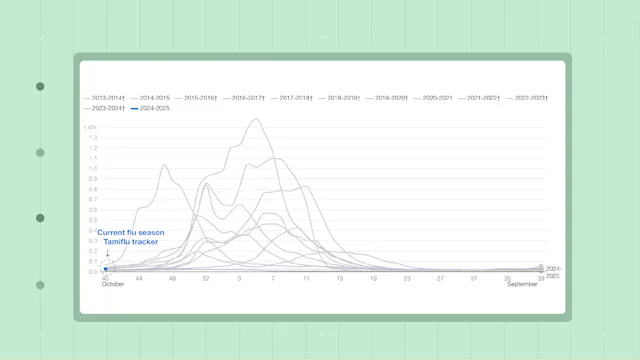Viewport: 640px width, 360px height.
Task: Click the 1.2 y-axis label
Action: pos(93,148)
